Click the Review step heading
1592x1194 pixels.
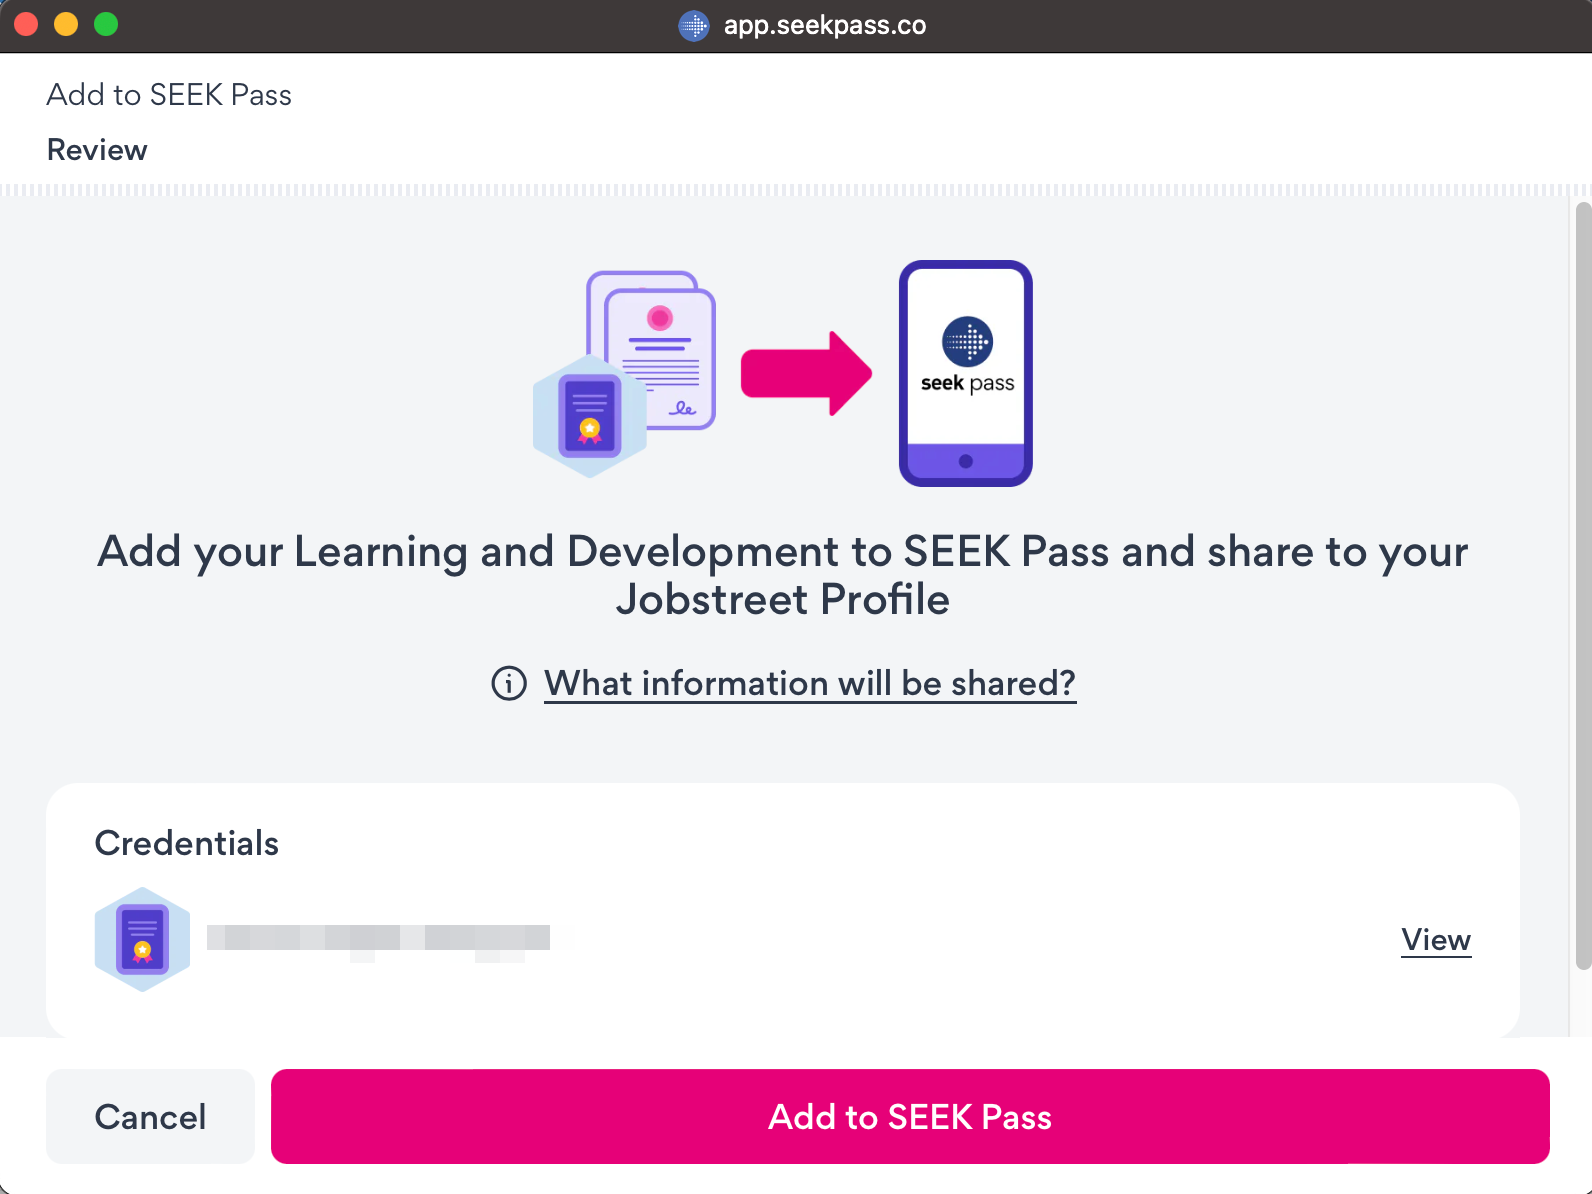point(97,150)
